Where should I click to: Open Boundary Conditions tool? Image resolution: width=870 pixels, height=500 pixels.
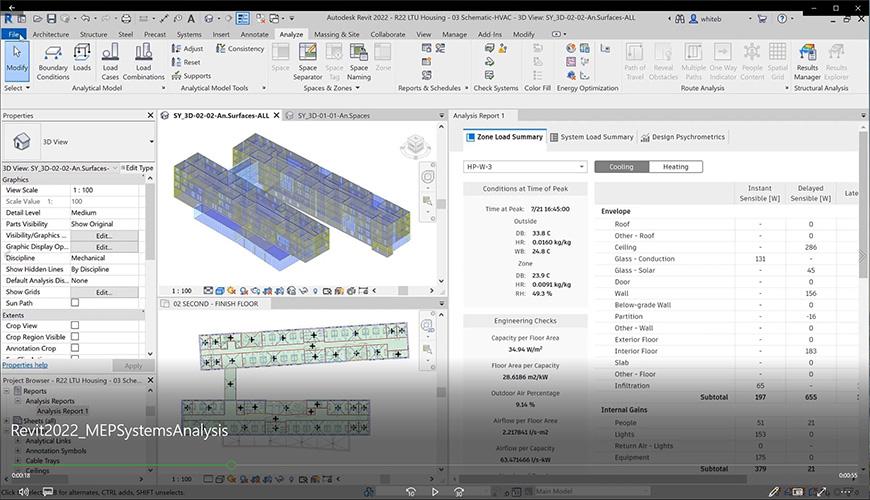[x=53, y=62]
